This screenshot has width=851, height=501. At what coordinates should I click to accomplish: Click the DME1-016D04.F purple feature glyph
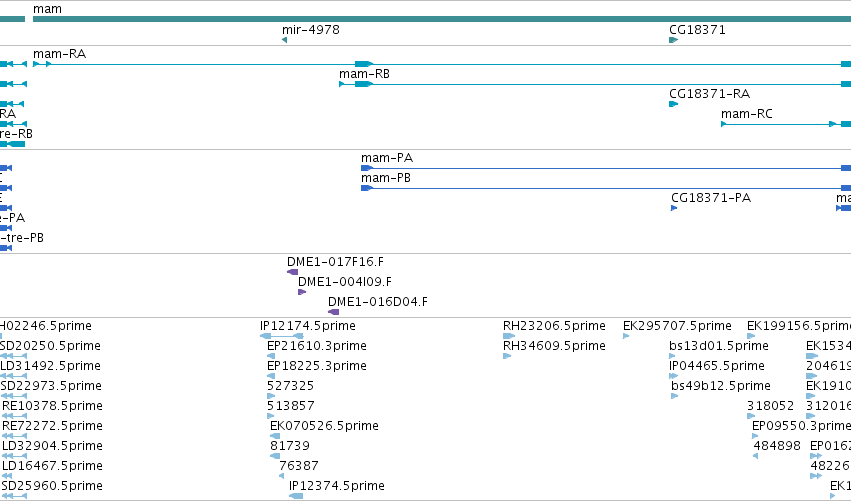(x=334, y=312)
